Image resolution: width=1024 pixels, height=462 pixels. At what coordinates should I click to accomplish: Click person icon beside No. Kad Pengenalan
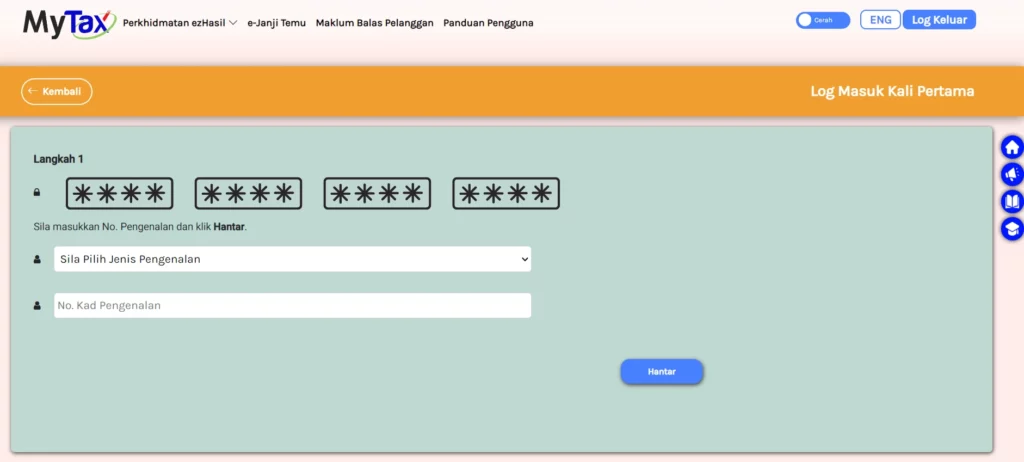click(x=37, y=306)
